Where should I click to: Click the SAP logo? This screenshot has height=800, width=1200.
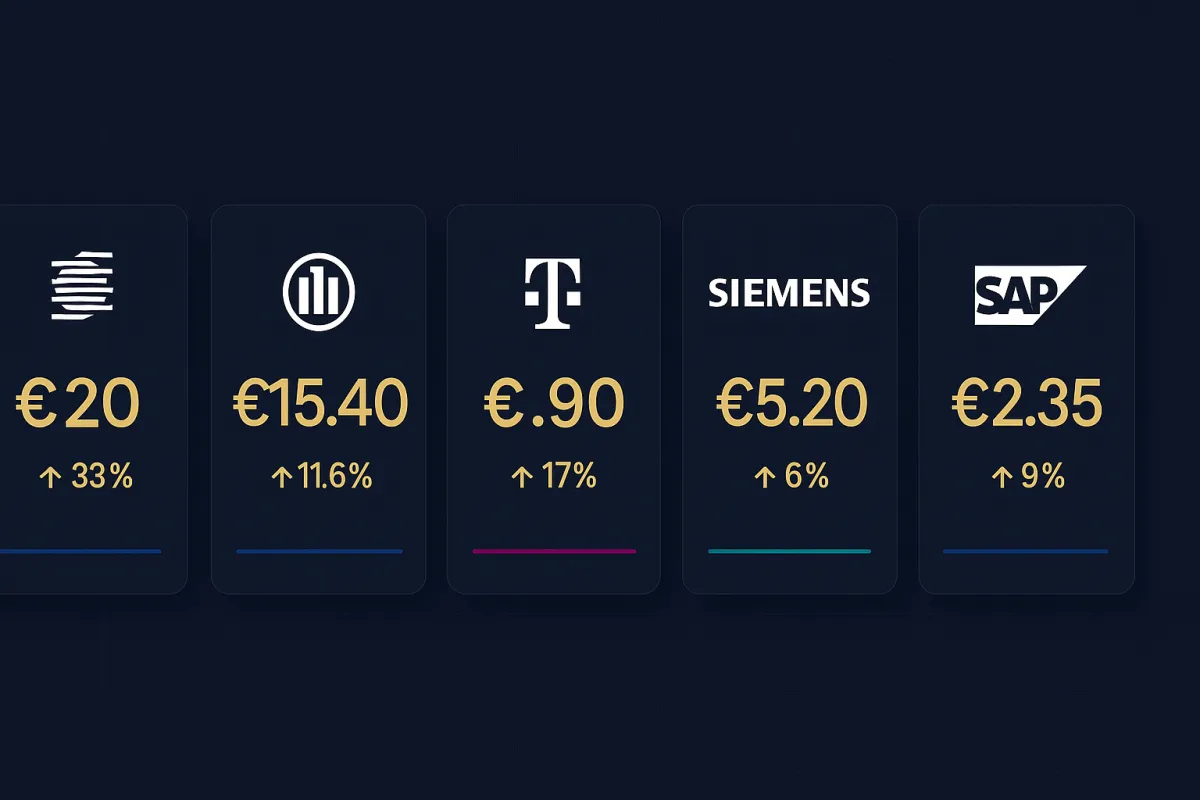click(x=1027, y=295)
